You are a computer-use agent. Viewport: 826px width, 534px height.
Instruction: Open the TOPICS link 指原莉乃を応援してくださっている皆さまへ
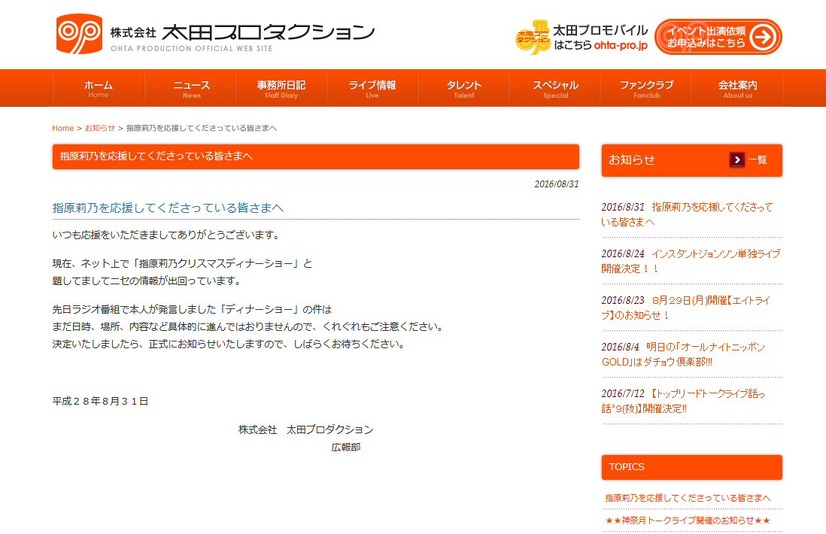[x=687, y=498]
